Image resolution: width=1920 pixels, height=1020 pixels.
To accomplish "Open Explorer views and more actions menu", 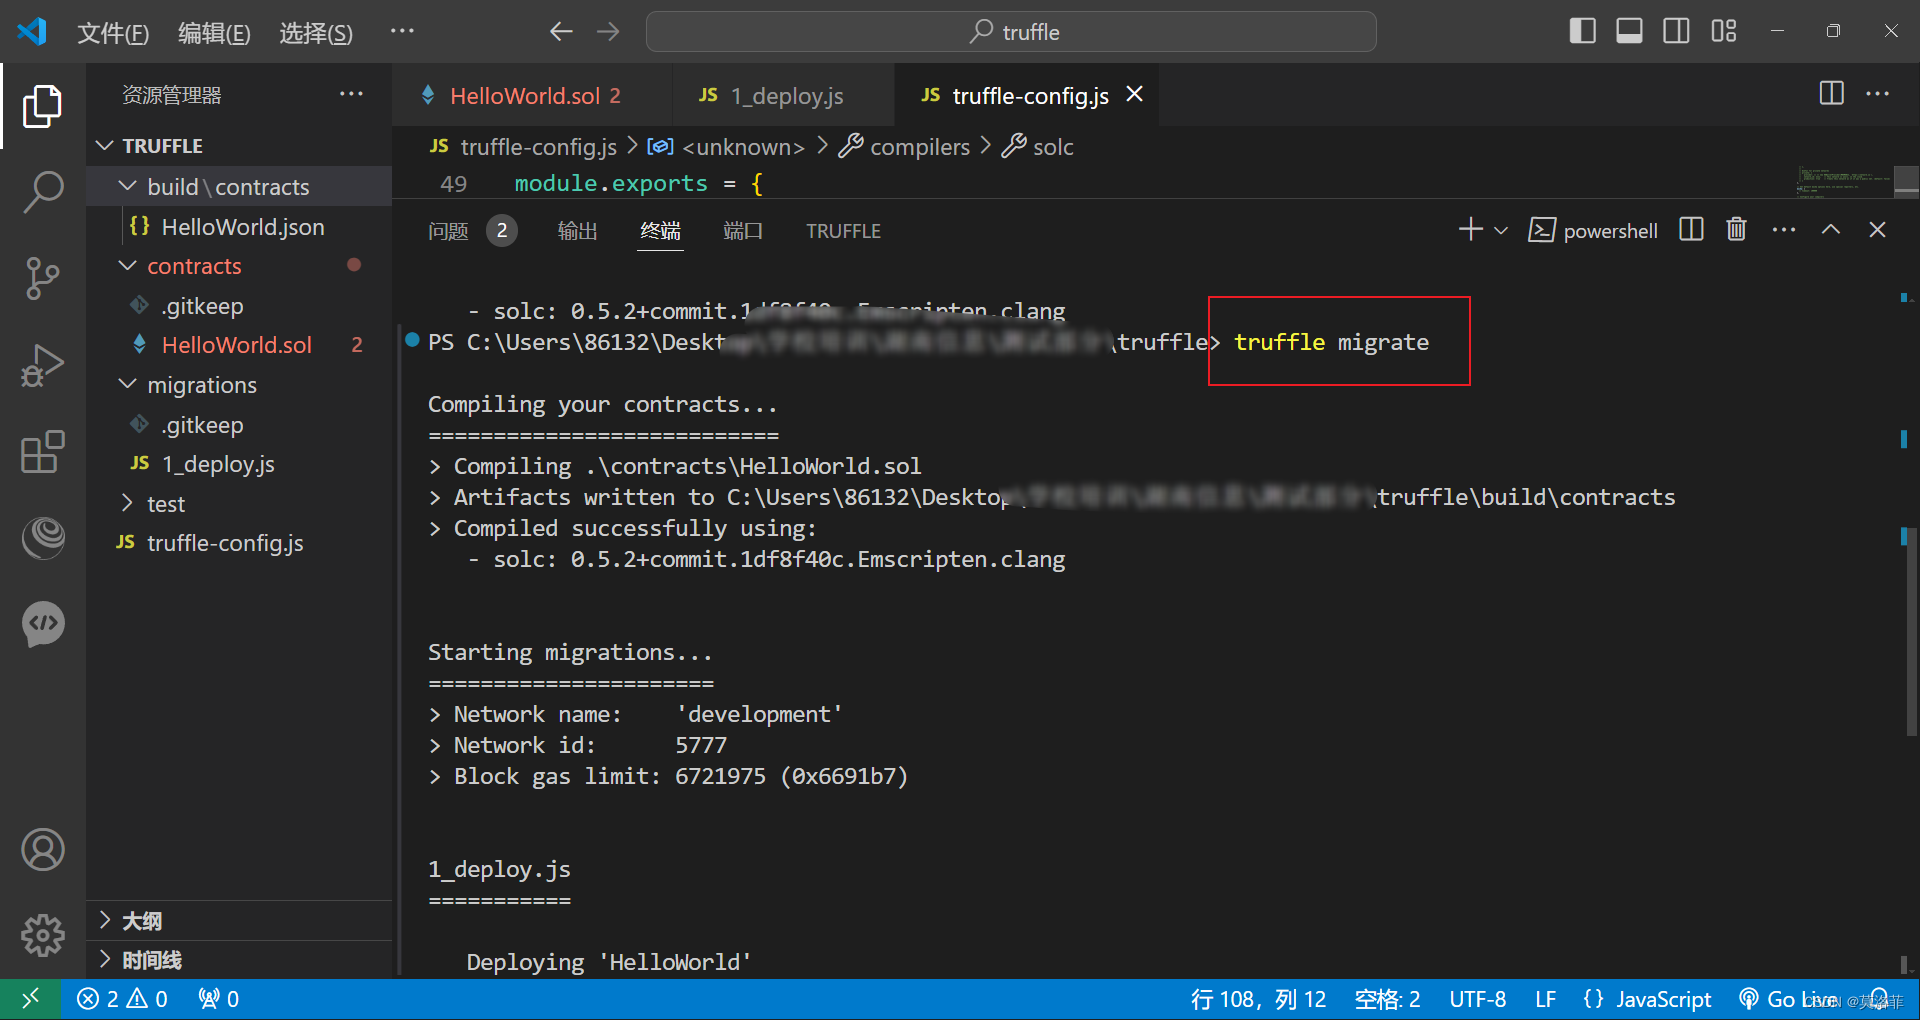I will point(351,94).
